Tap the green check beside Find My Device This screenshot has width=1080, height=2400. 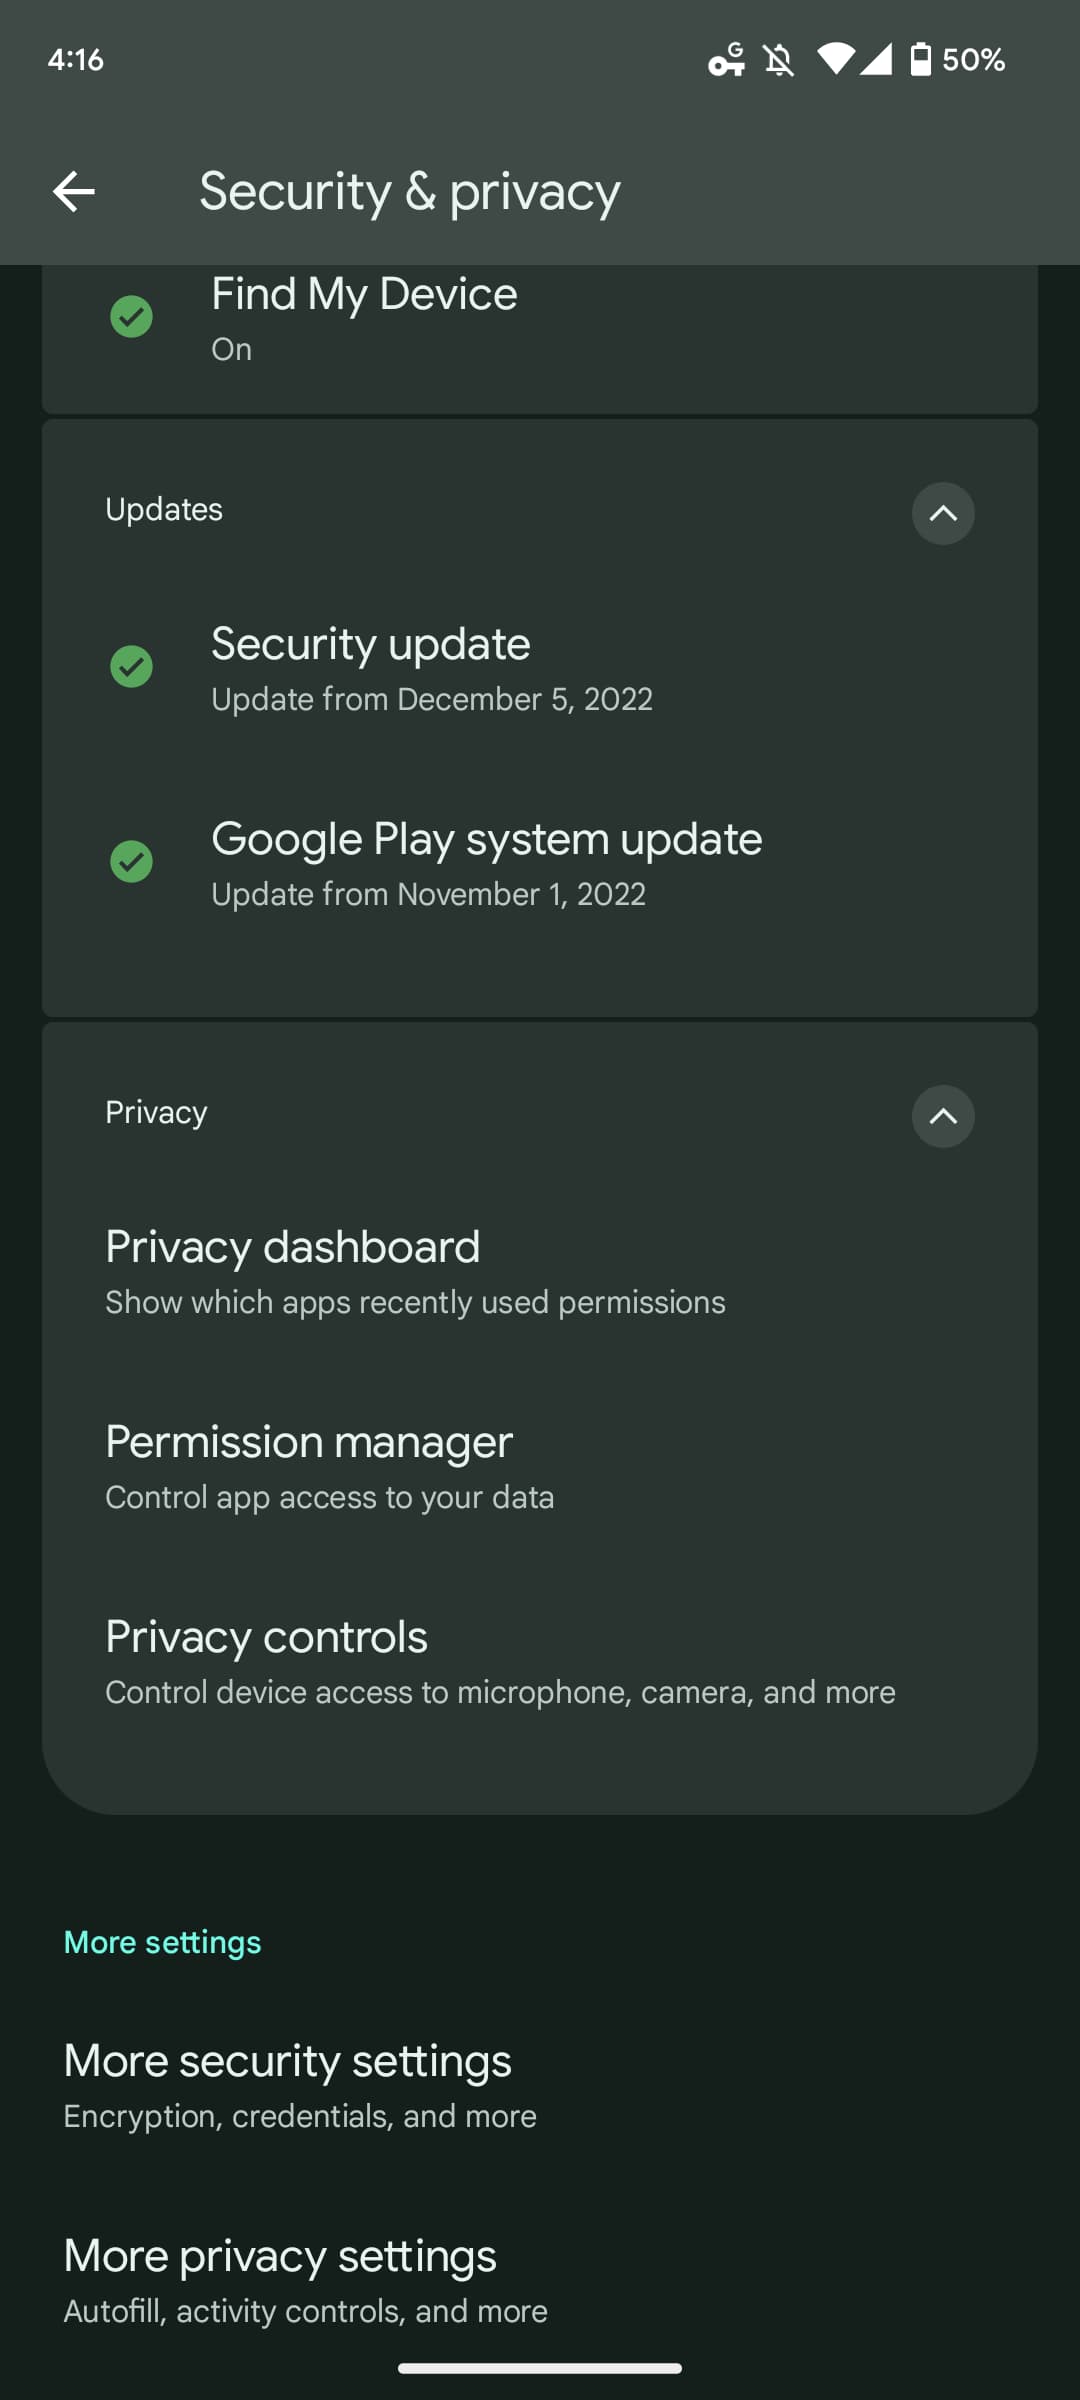pyautogui.click(x=131, y=317)
